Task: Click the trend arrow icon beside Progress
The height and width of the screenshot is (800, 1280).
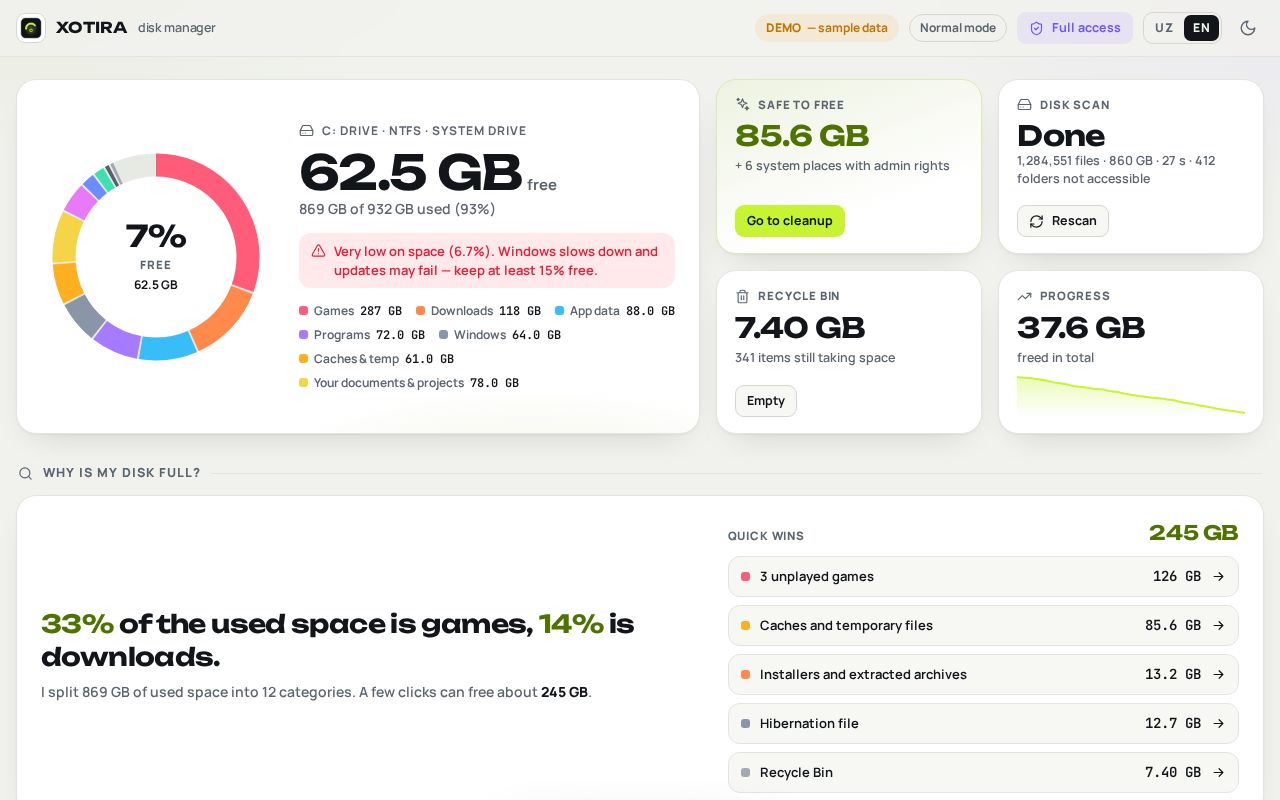Action: [x=1025, y=296]
